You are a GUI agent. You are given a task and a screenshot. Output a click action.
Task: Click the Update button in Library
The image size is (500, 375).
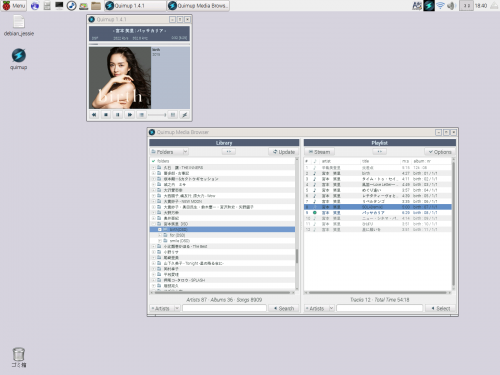click(284, 152)
